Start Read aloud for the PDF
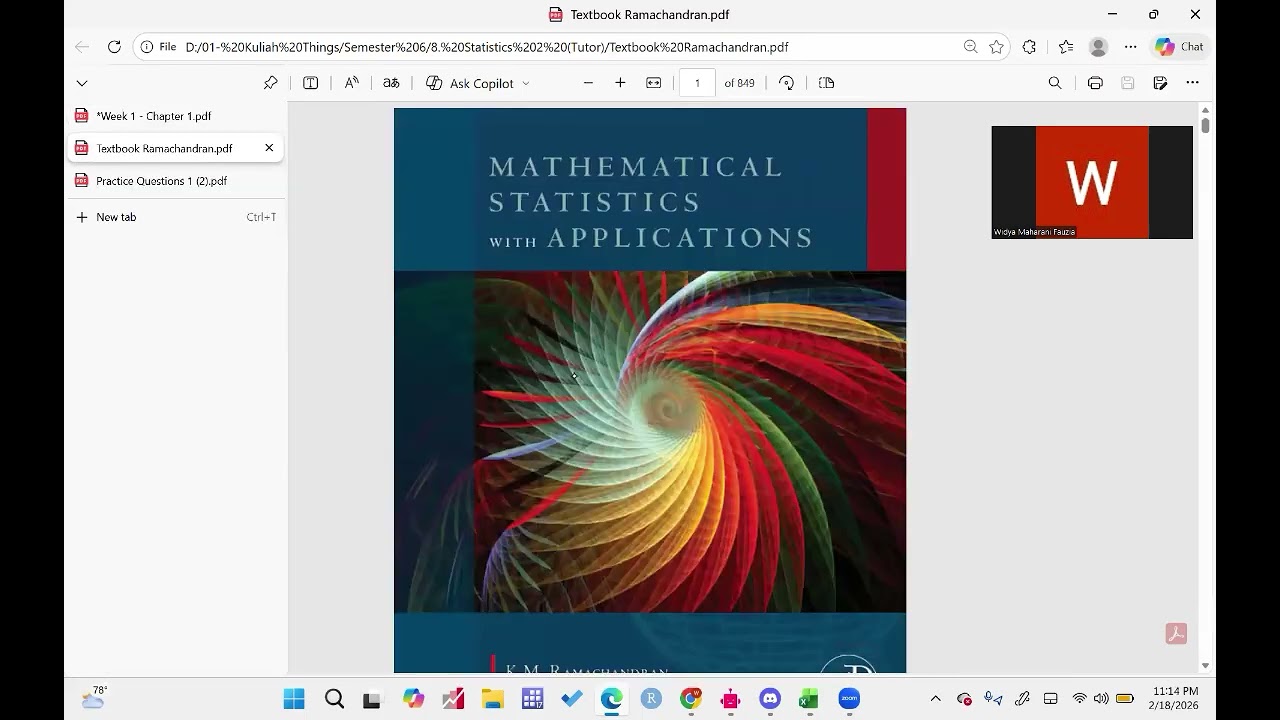The width and height of the screenshot is (1280, 720). 352,83
